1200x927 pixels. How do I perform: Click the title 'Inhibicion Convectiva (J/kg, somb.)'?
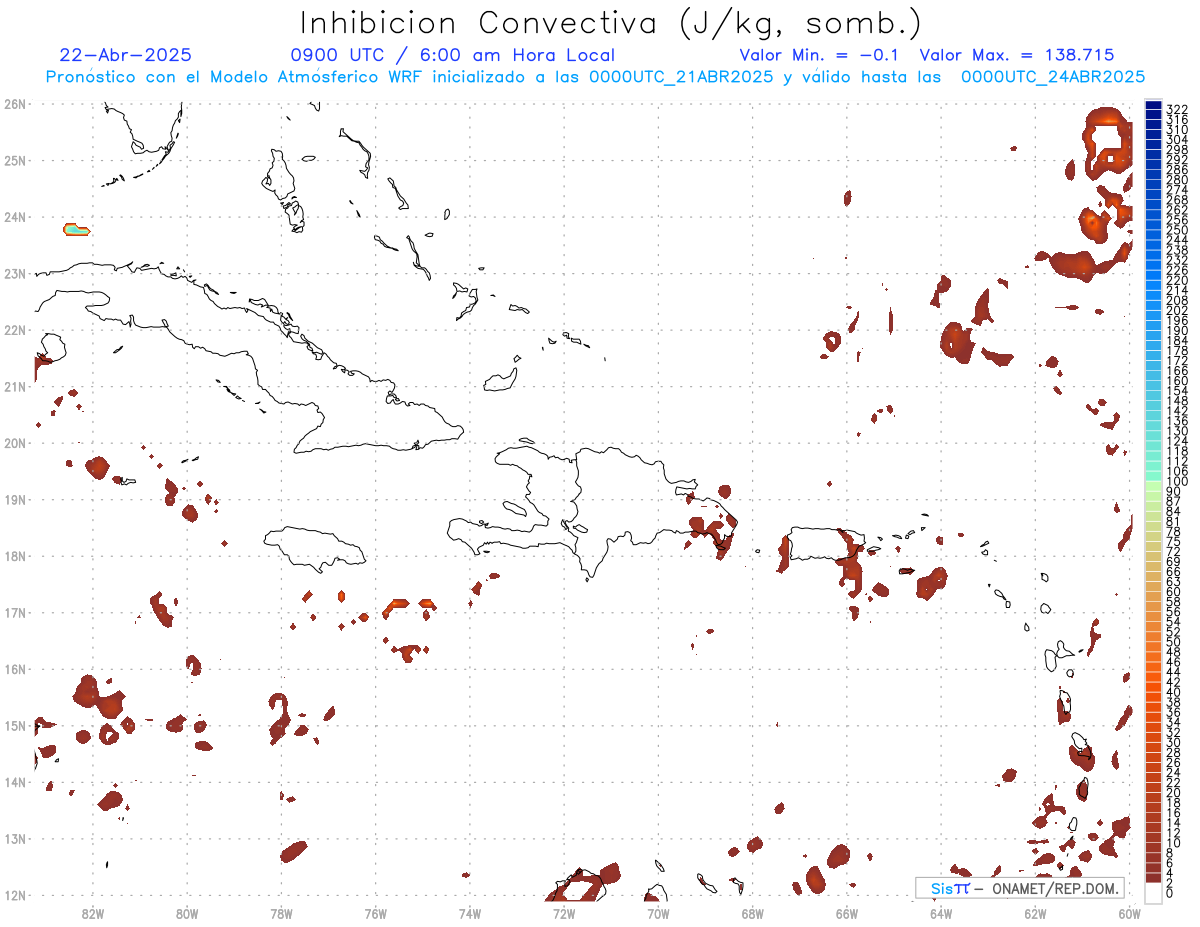click(x=611, y=24)
